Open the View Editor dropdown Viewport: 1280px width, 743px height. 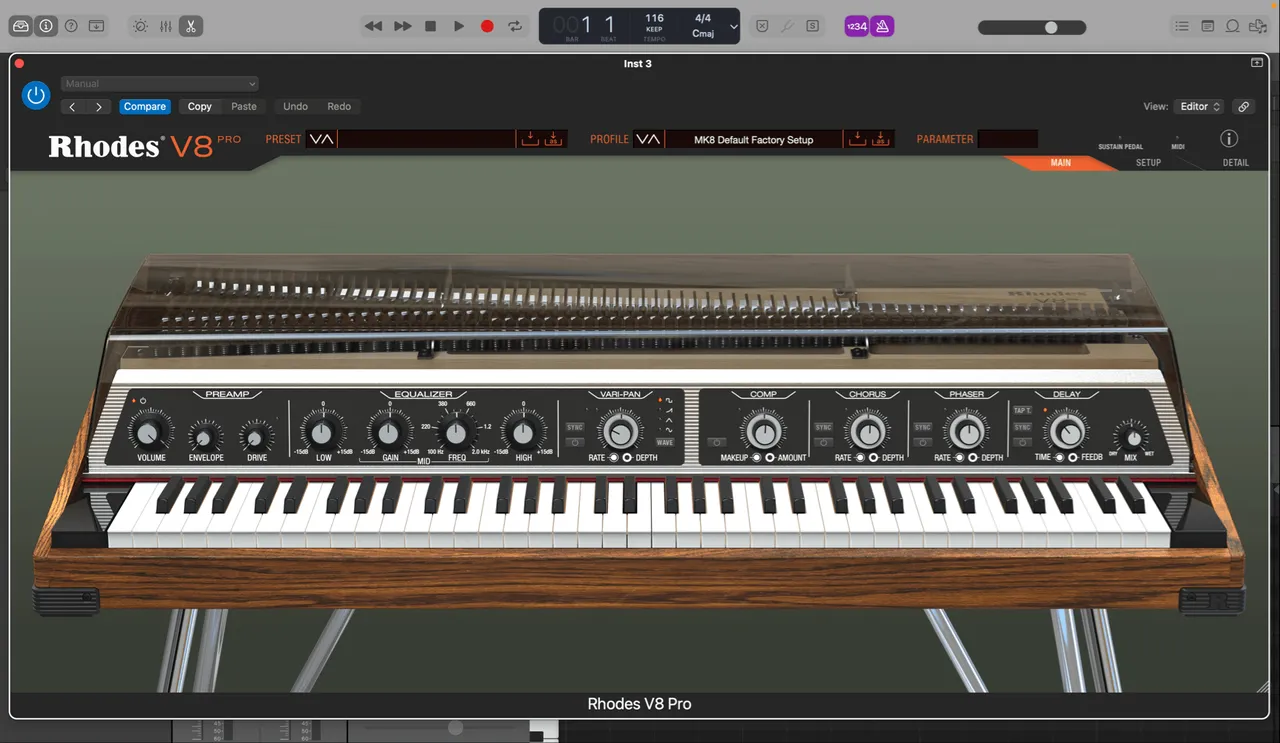click(x=1199, y=107)
